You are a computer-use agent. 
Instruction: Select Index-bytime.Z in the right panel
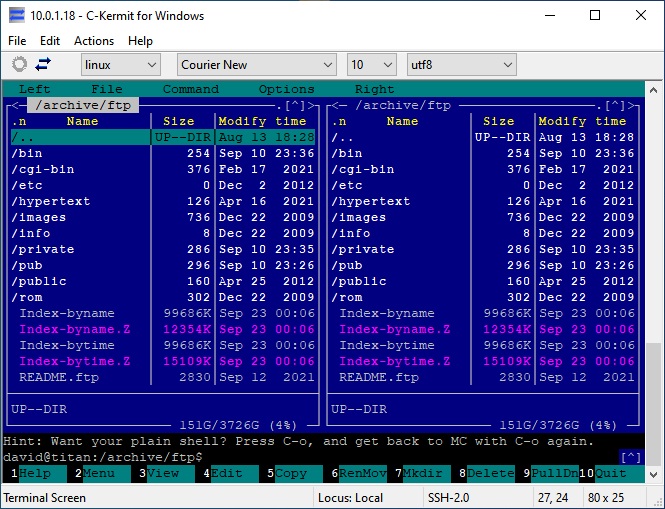[483, 361]
